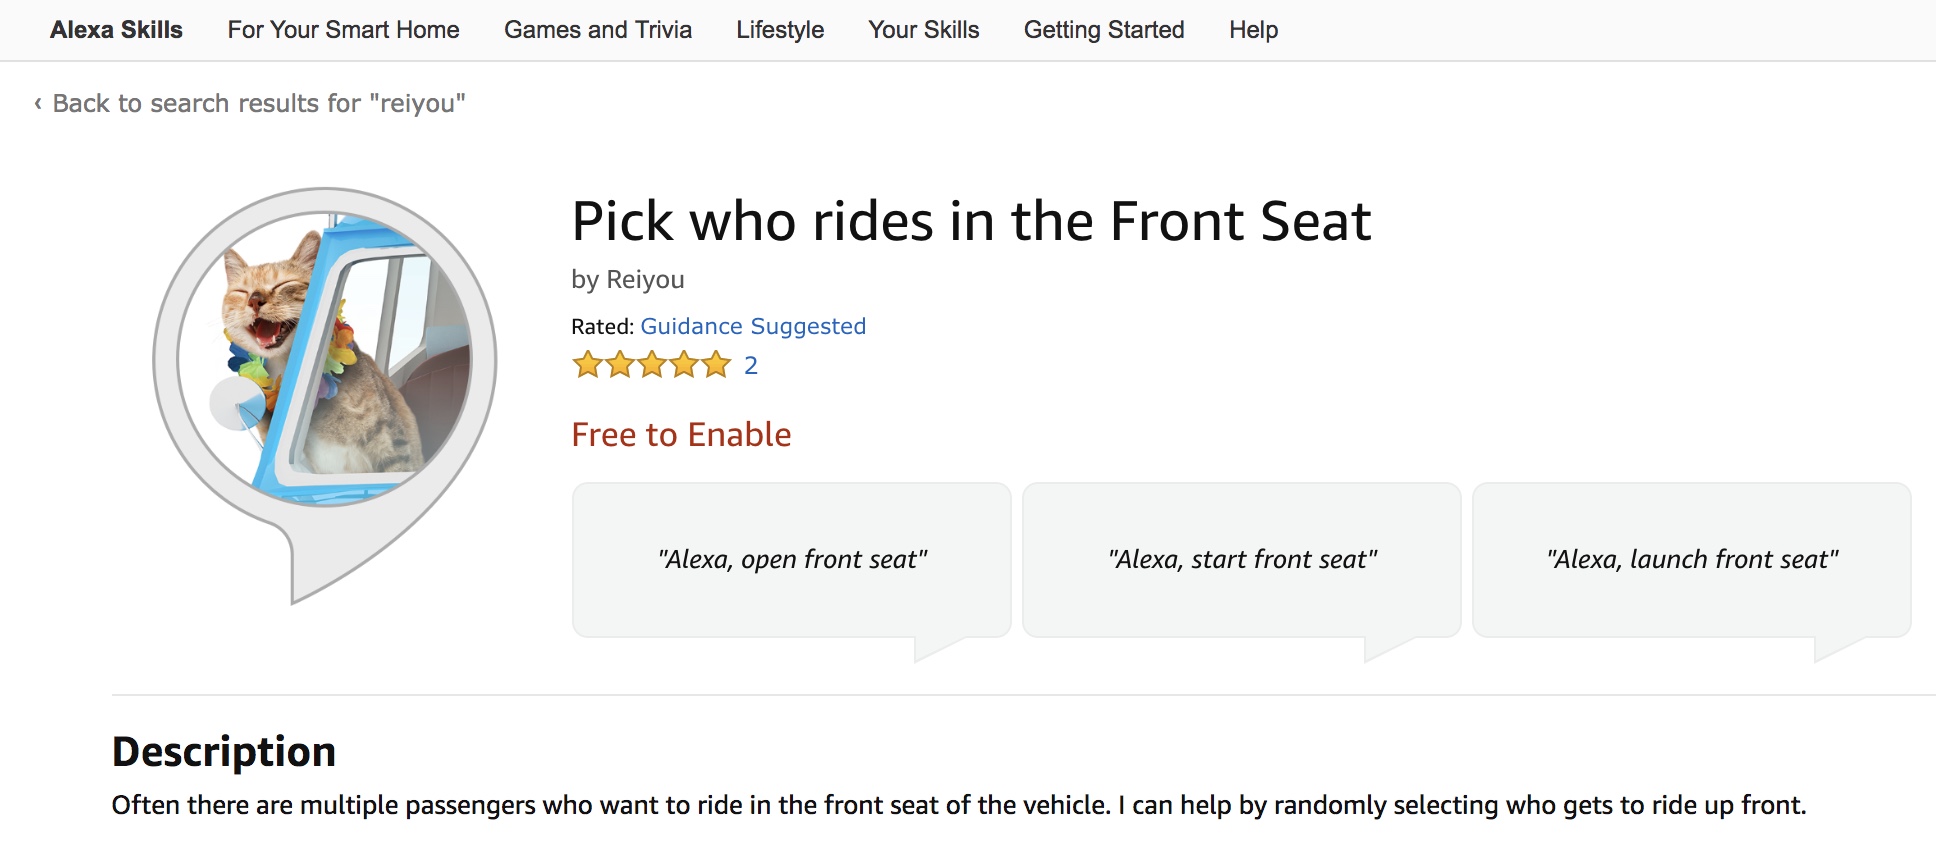Select the Lifestyle menu item

(x=780, y=30)
